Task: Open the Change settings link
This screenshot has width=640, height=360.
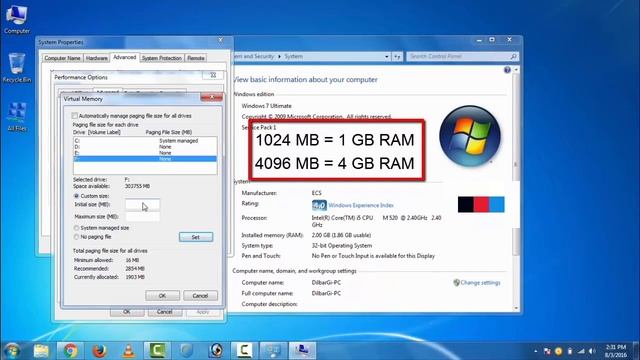Action: [x=480, y=282]
